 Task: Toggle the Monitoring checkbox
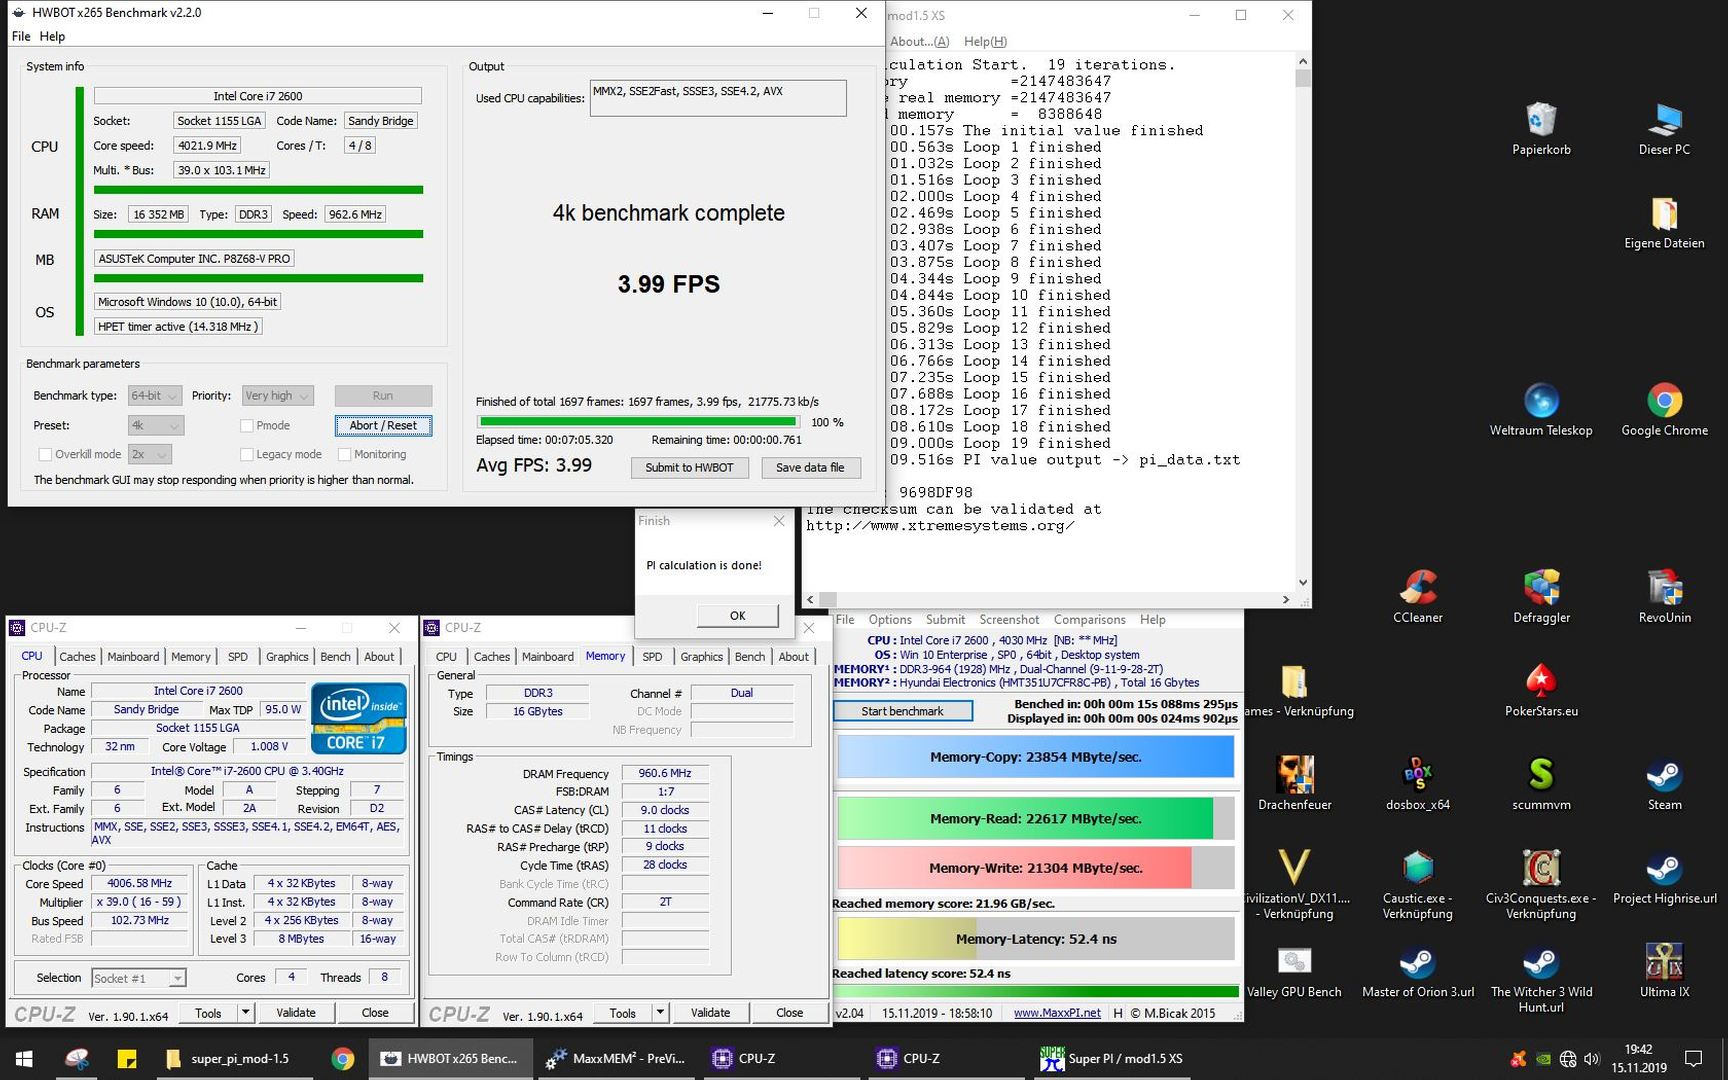point(344,455)
